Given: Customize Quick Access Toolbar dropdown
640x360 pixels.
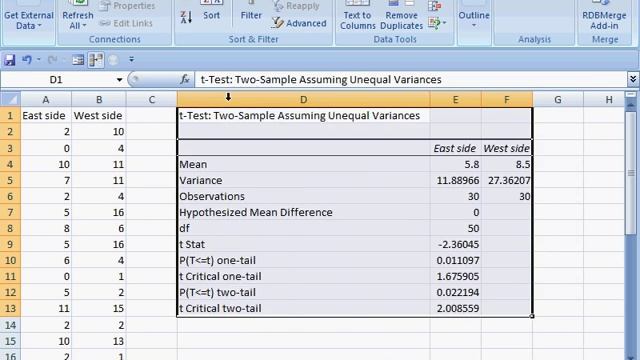Looking at the screenshot, I should (x=131, y=60).
